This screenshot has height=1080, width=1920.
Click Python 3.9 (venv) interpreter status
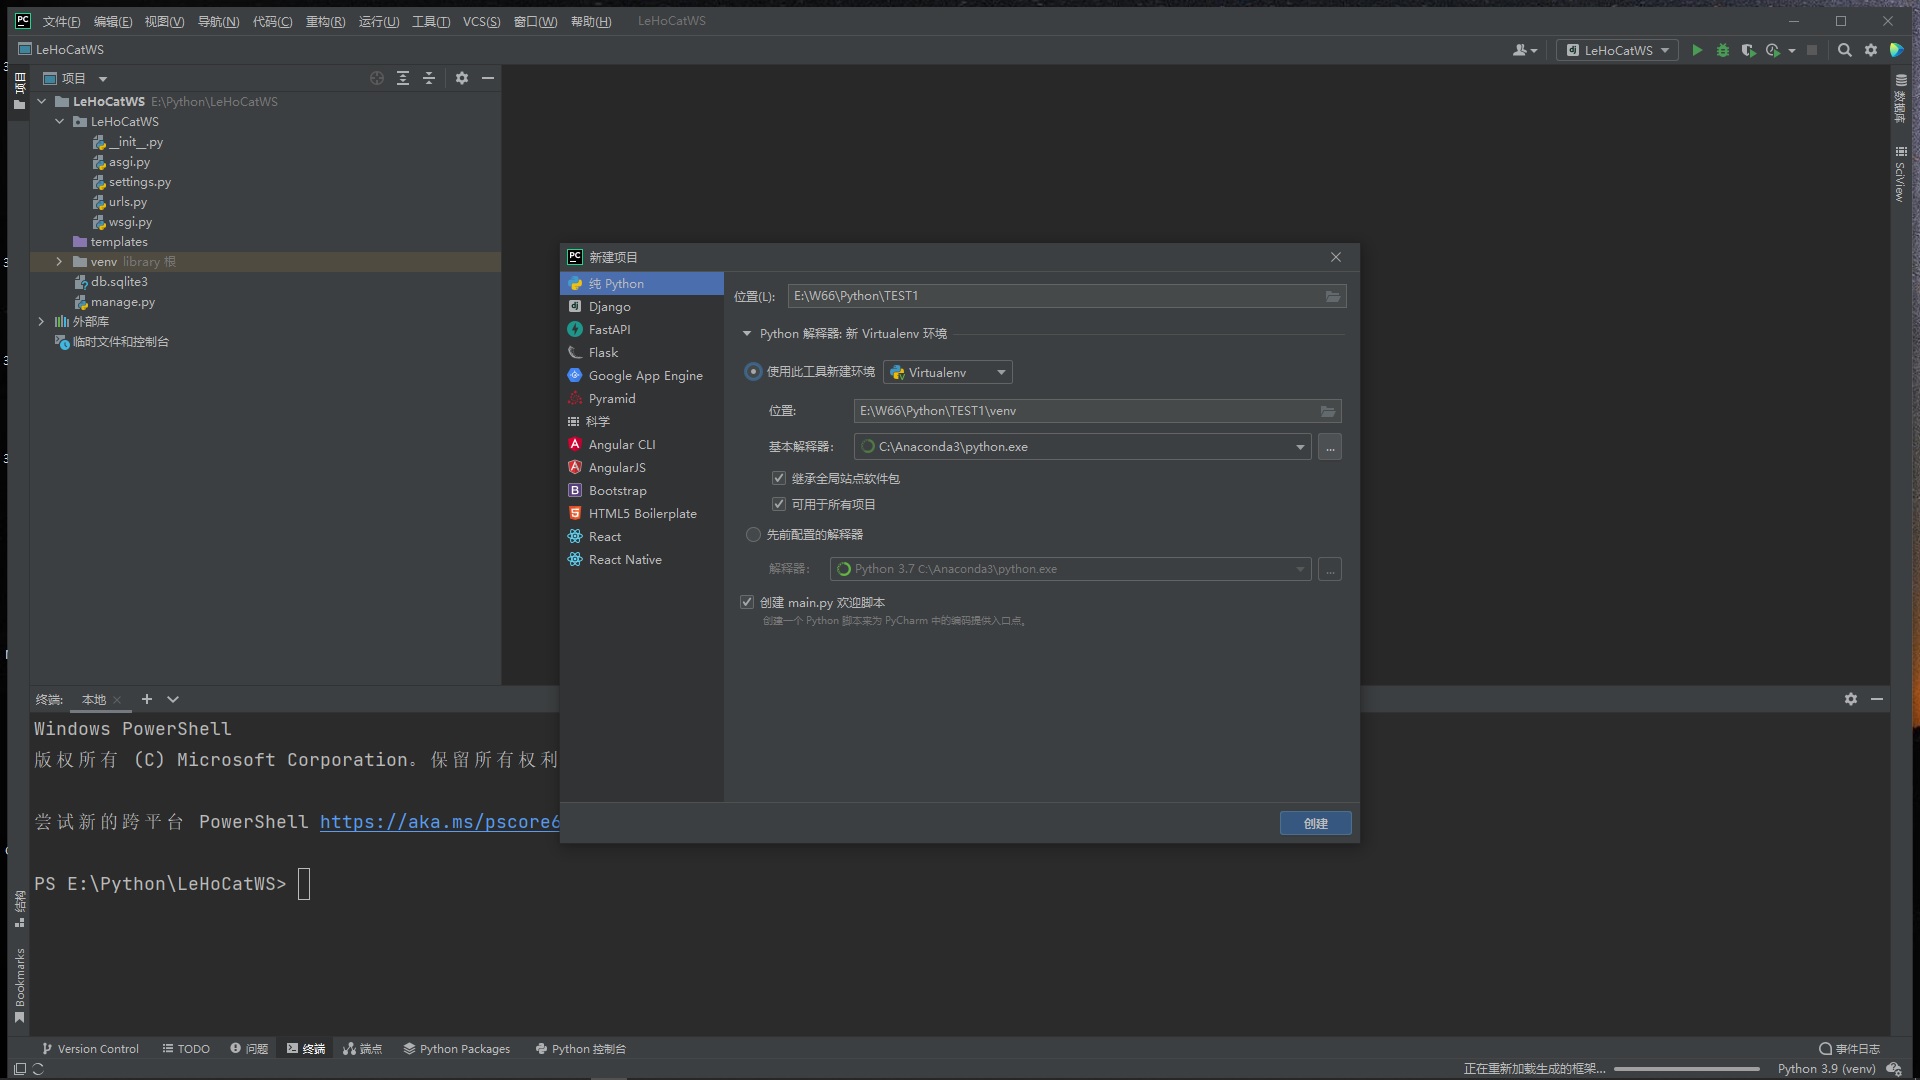tap(1826, 1069)
